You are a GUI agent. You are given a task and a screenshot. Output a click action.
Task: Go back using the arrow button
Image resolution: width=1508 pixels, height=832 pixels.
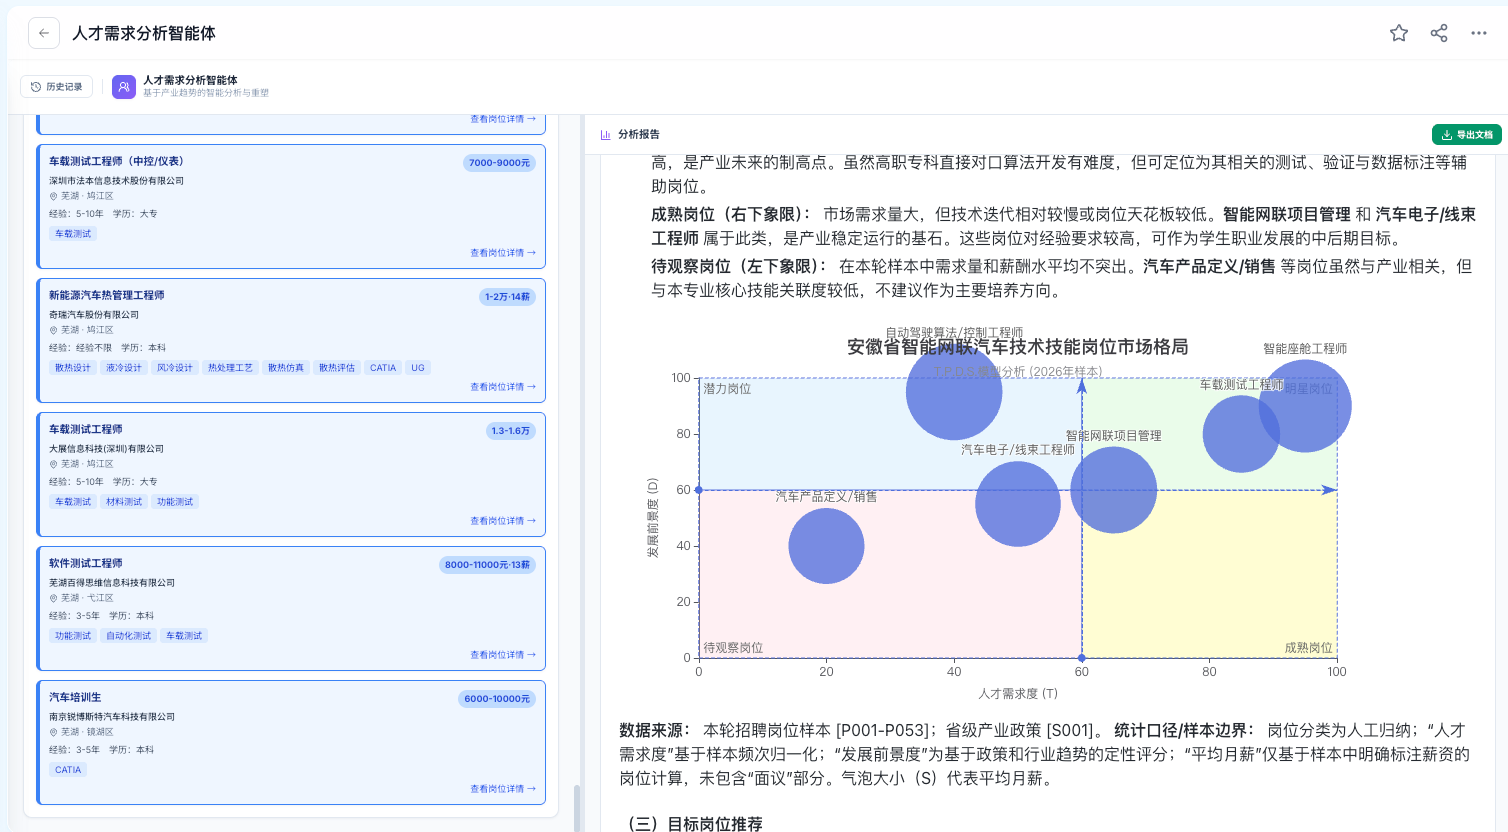point(44,33)
